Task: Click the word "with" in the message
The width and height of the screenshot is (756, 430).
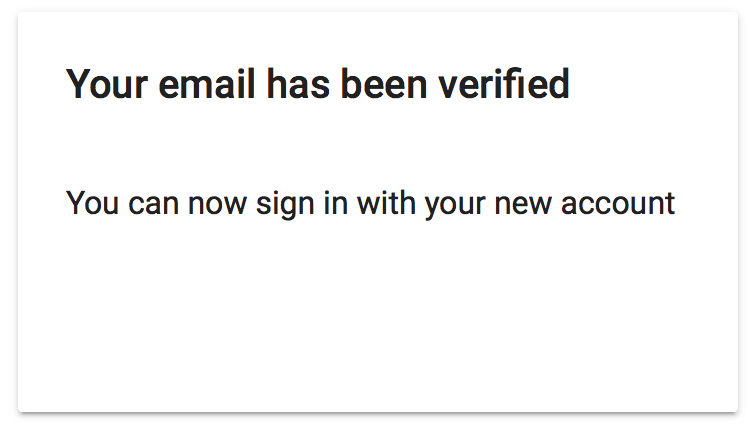Action: point(386,202)
